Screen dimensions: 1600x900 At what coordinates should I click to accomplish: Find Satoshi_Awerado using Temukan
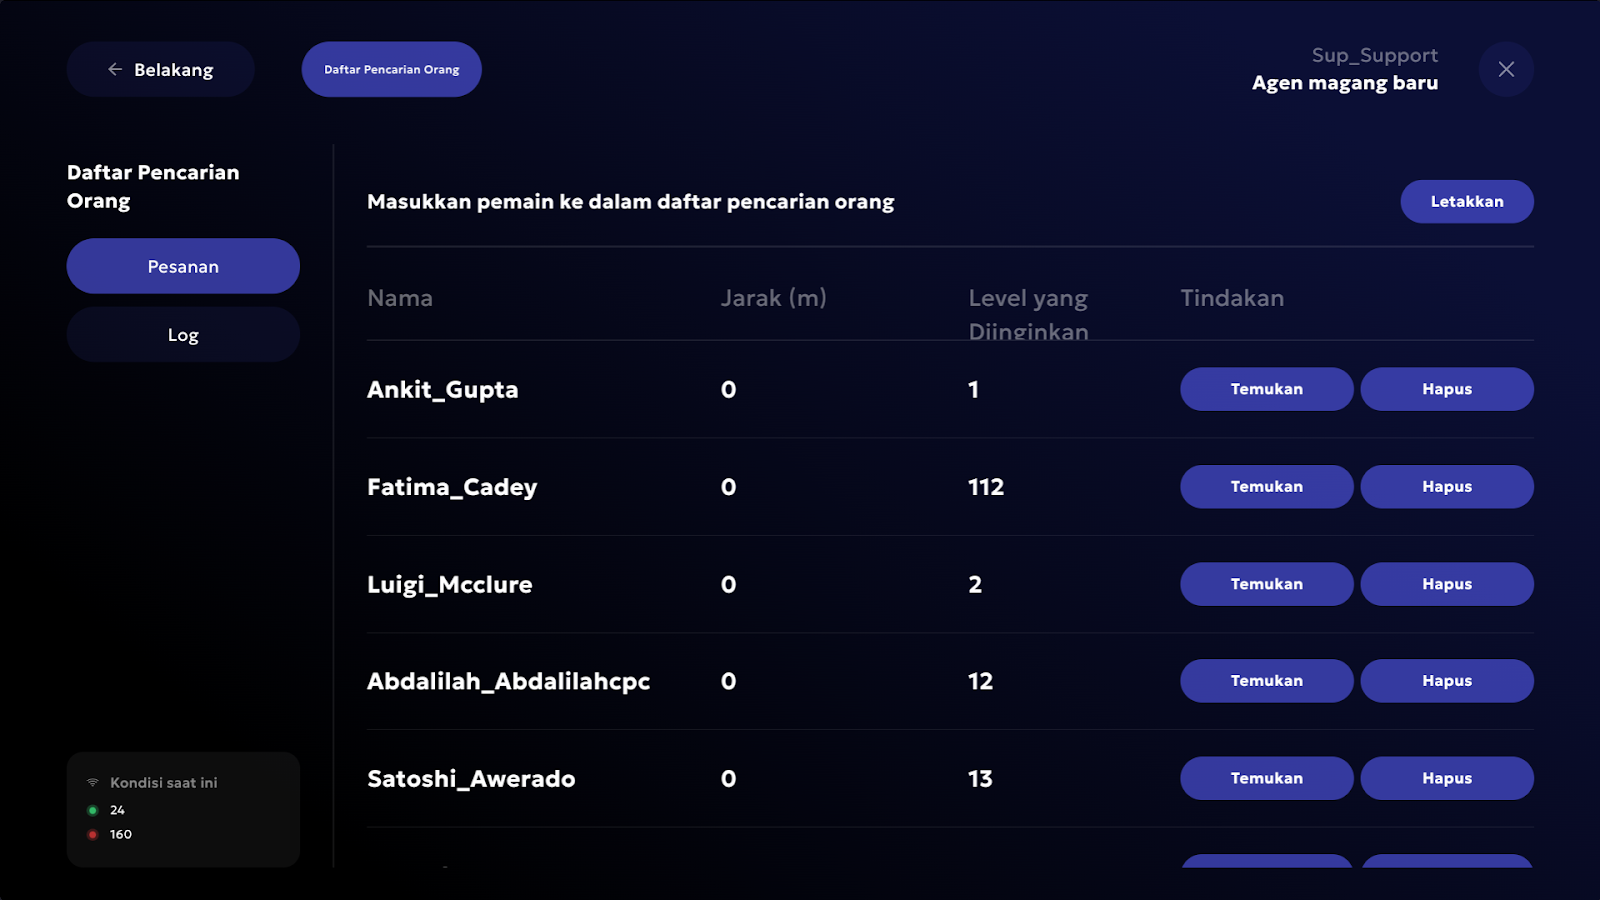(1267, 778)
